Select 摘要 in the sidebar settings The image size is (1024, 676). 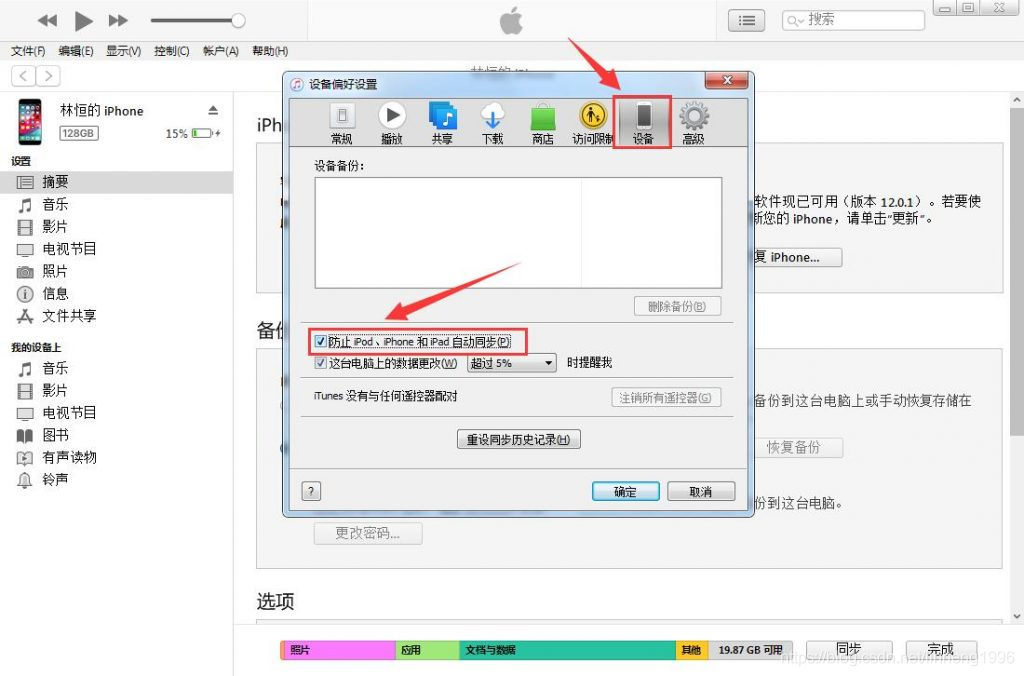(116, 182)
